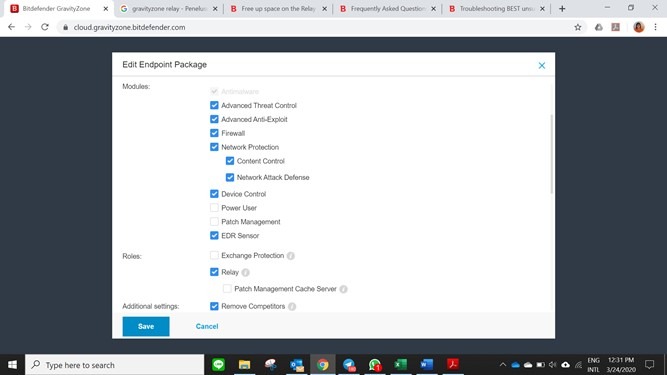Switch to Bitdefender GravityZone tab
Screen dimensions: 667x375
coord(56,9)
